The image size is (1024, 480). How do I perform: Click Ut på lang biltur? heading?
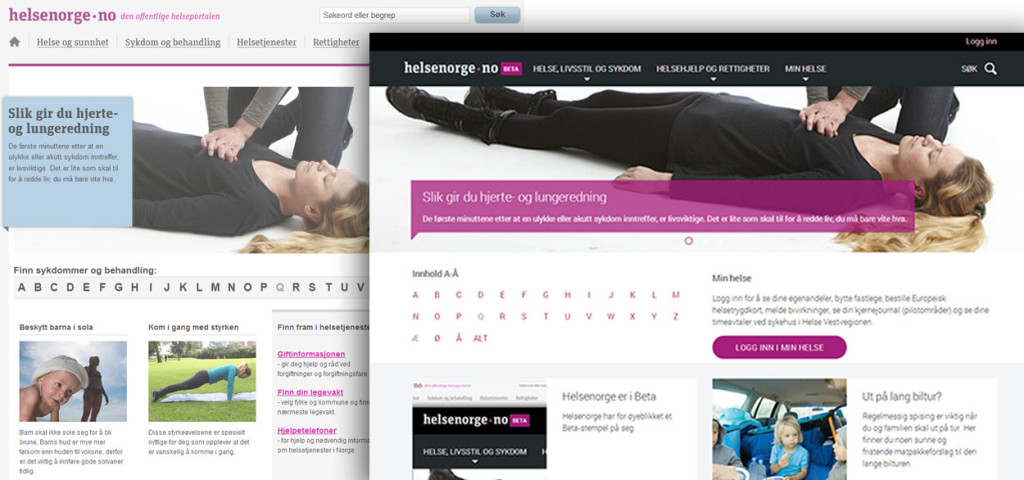[x=901, y=396]
